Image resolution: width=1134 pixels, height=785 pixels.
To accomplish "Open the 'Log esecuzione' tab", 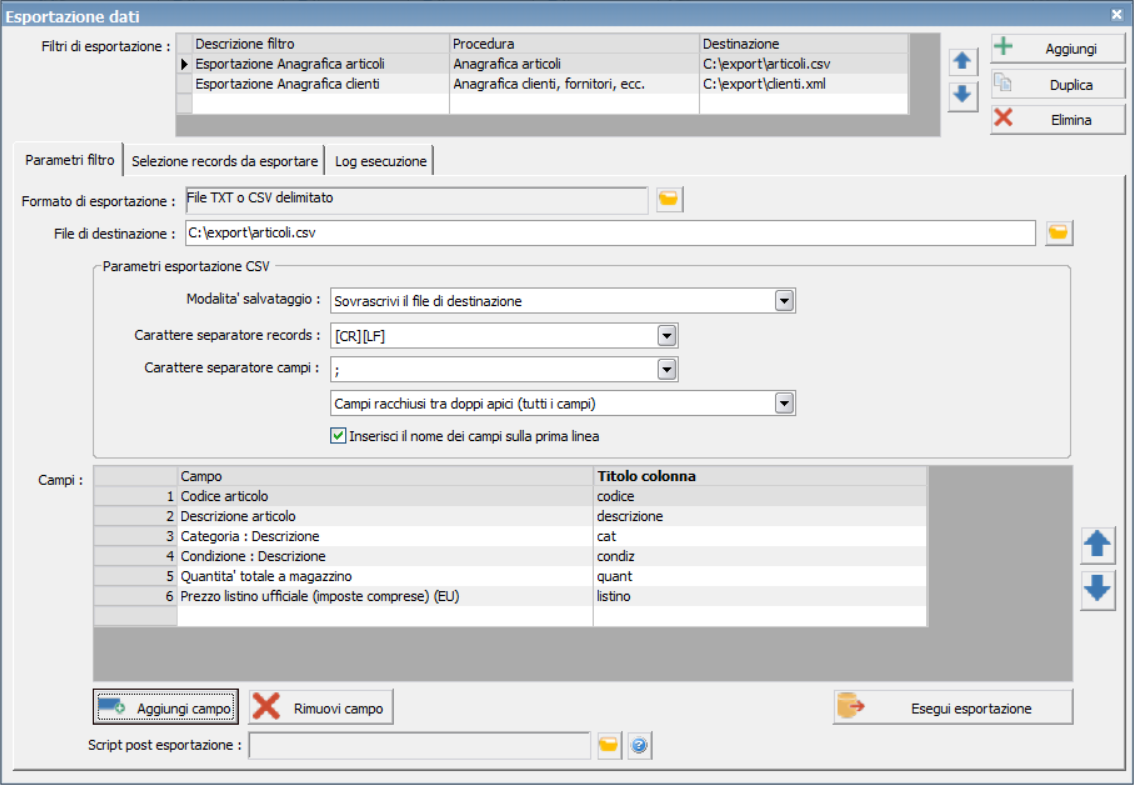I will pyautogui.click(x=380, y=161).
